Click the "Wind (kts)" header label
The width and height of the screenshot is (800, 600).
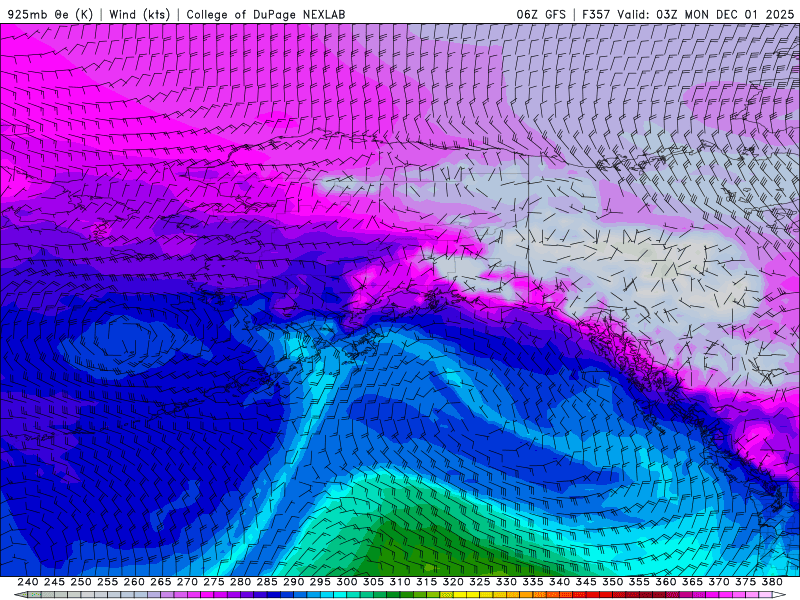pos(139,14)
